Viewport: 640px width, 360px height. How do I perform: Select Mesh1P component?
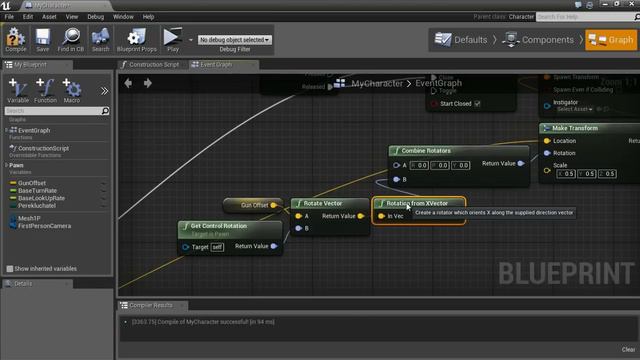tap(29, 218)
